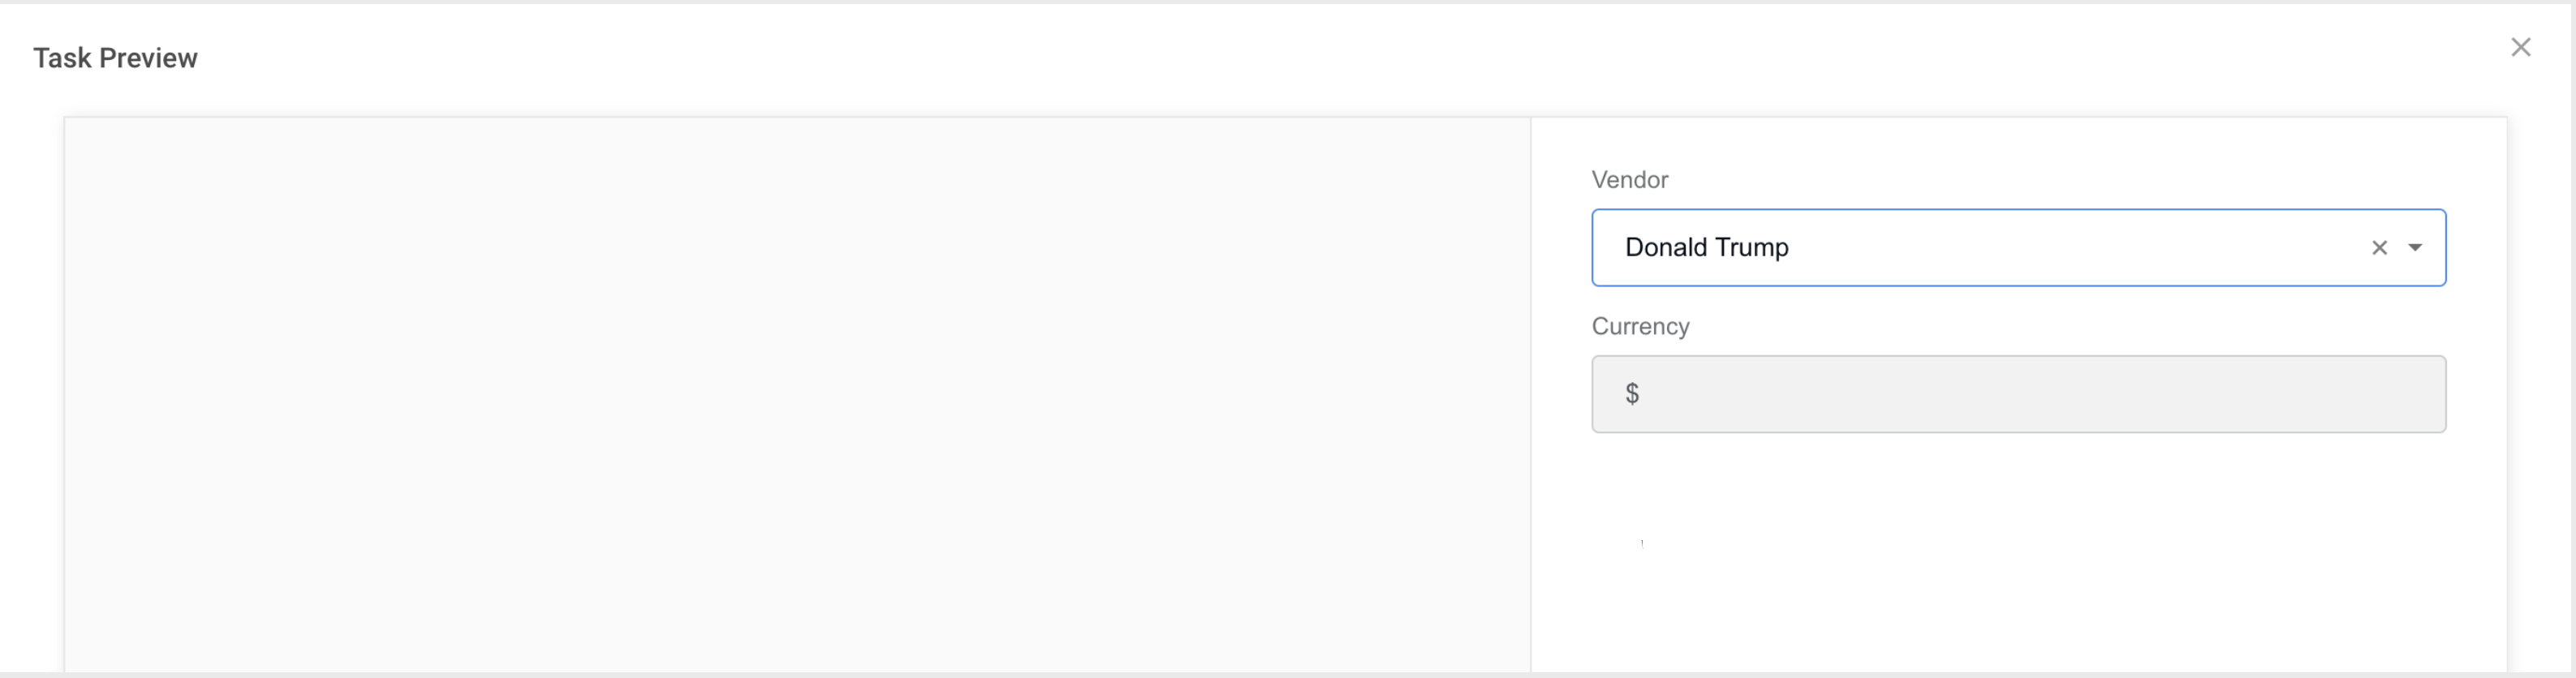The width and height of the screenshot is (2576, 678).
Task: Click the disabled Currency field
Action: [2018, 394]
